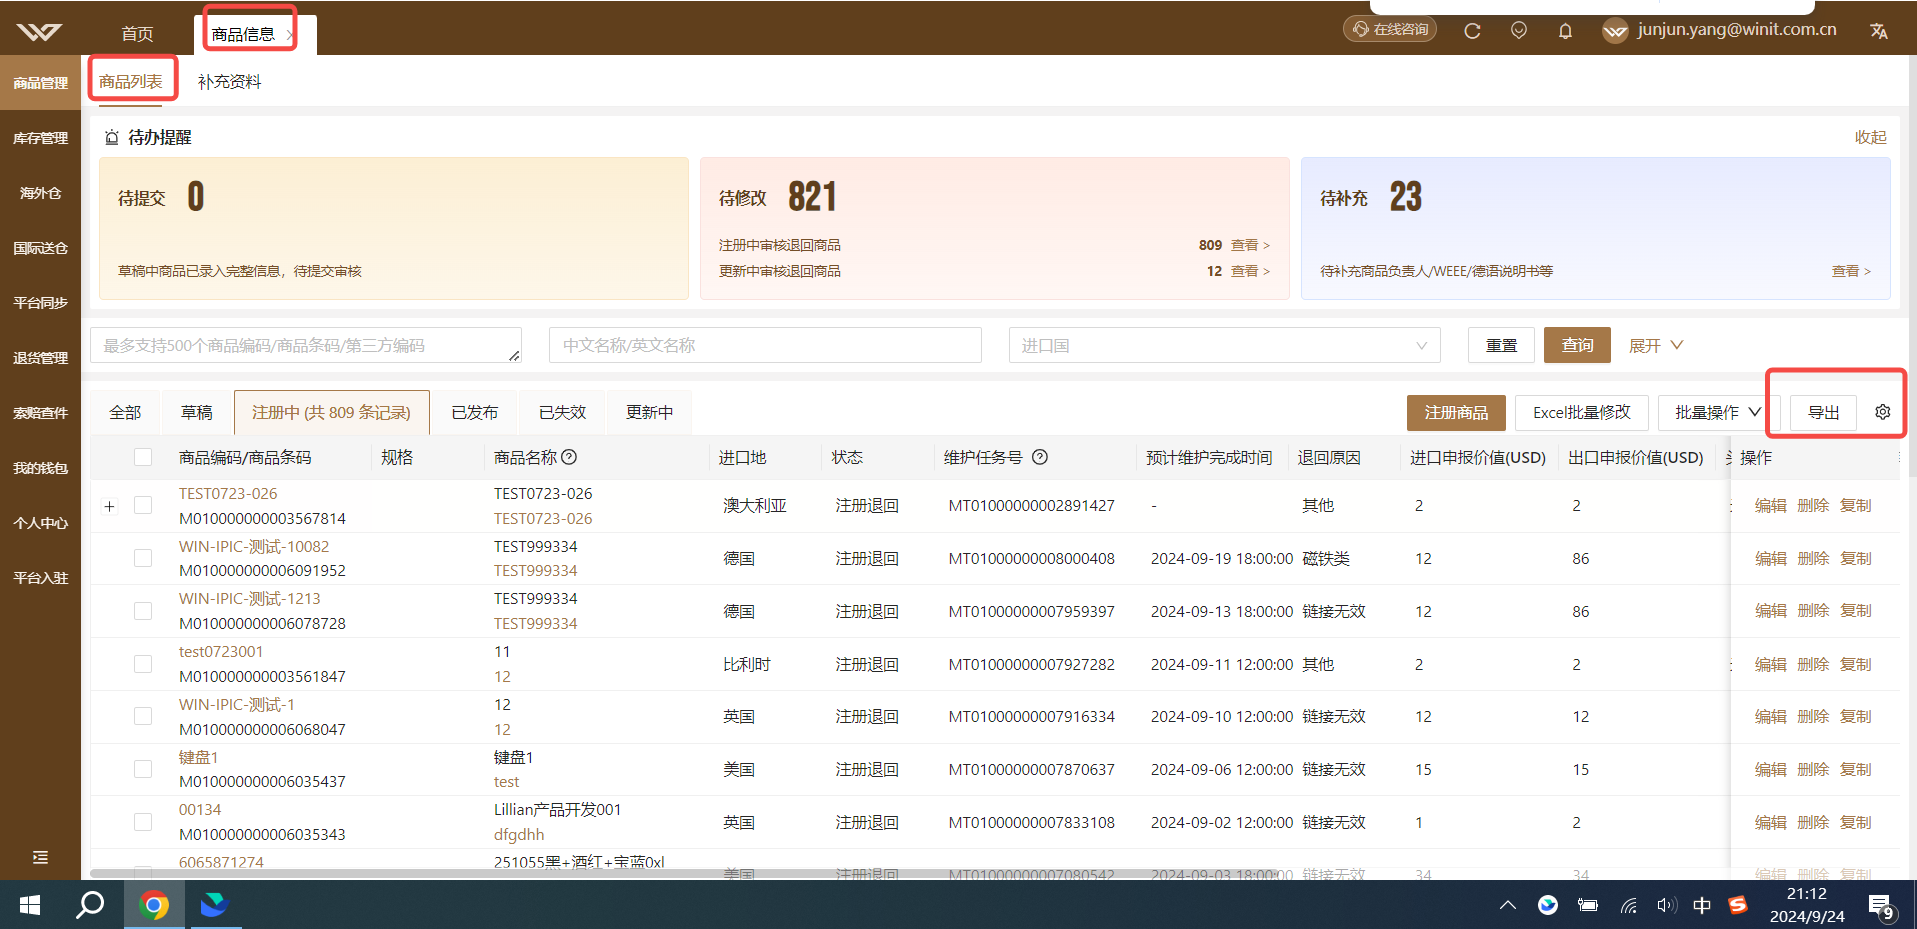Check row WIN-IPIC-测试-1
The height and width of the screenshot is (929, 1917).
(x=143, y=716)
